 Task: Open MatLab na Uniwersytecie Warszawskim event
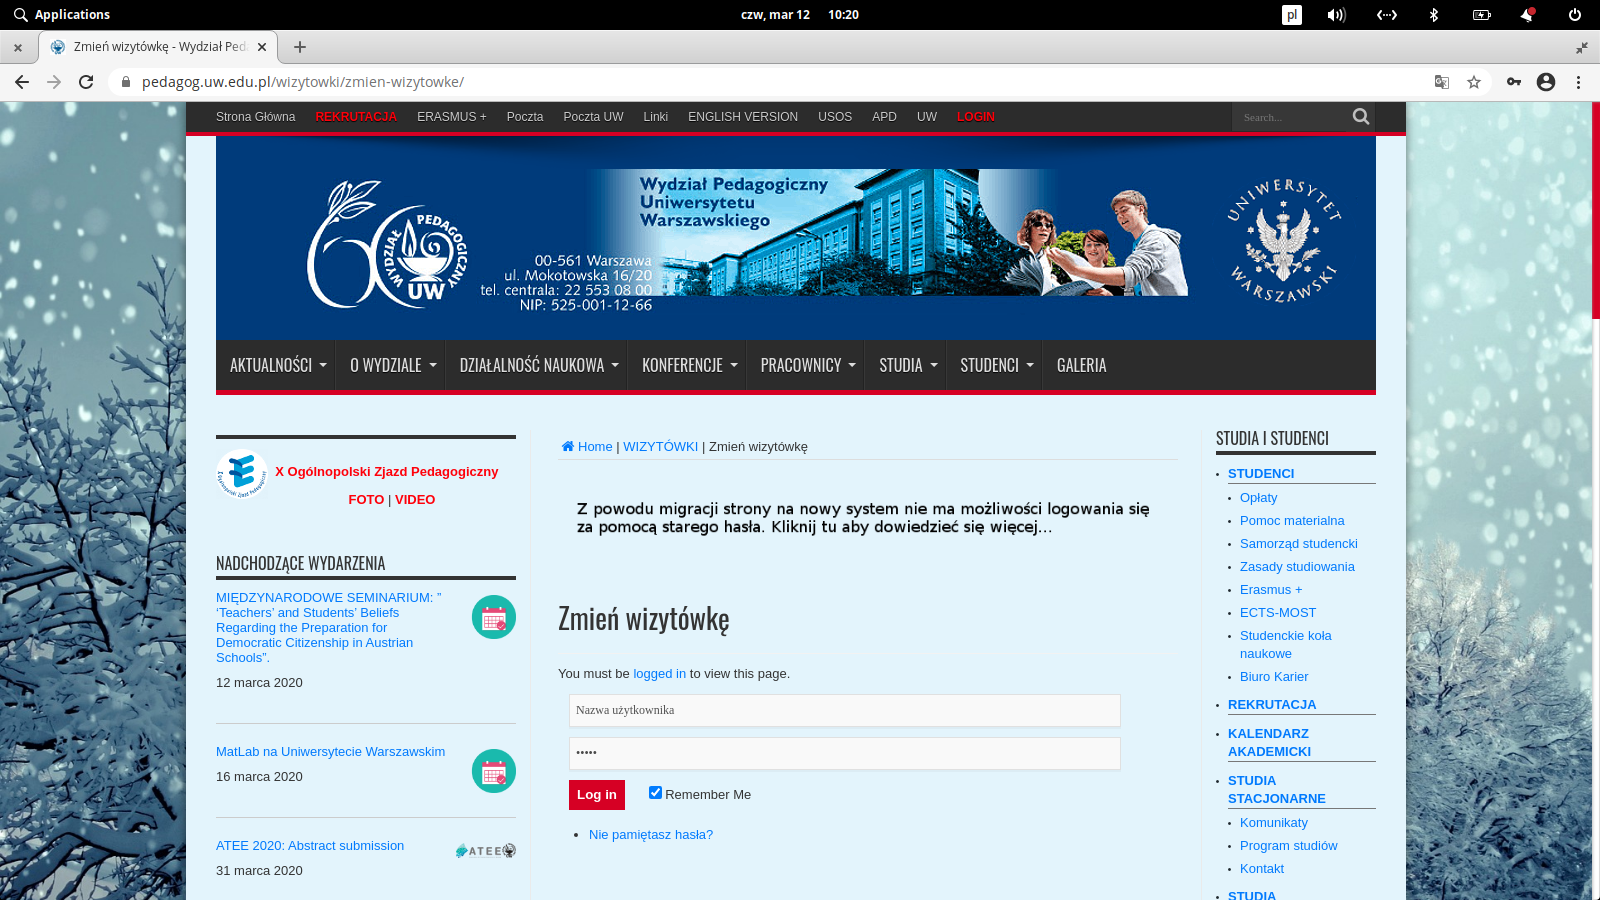coord(331,752)
